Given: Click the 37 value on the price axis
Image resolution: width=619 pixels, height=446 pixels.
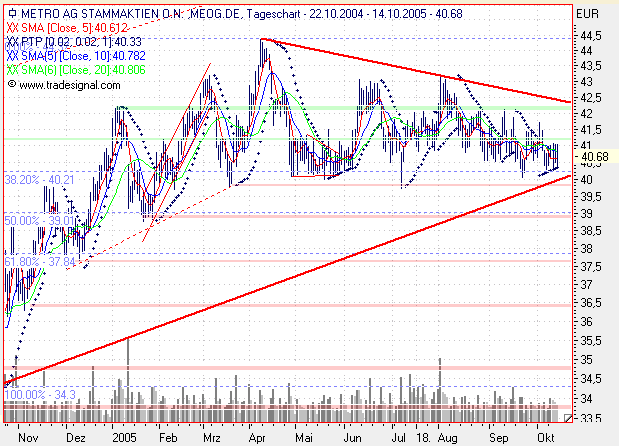Looking at the screenshot, I should click(x=587, y=284).
